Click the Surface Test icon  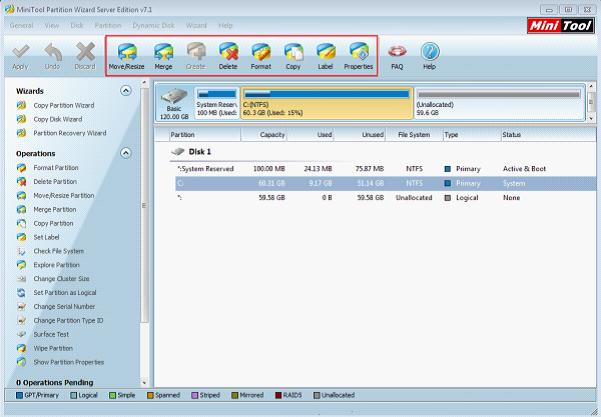point(21,335)
